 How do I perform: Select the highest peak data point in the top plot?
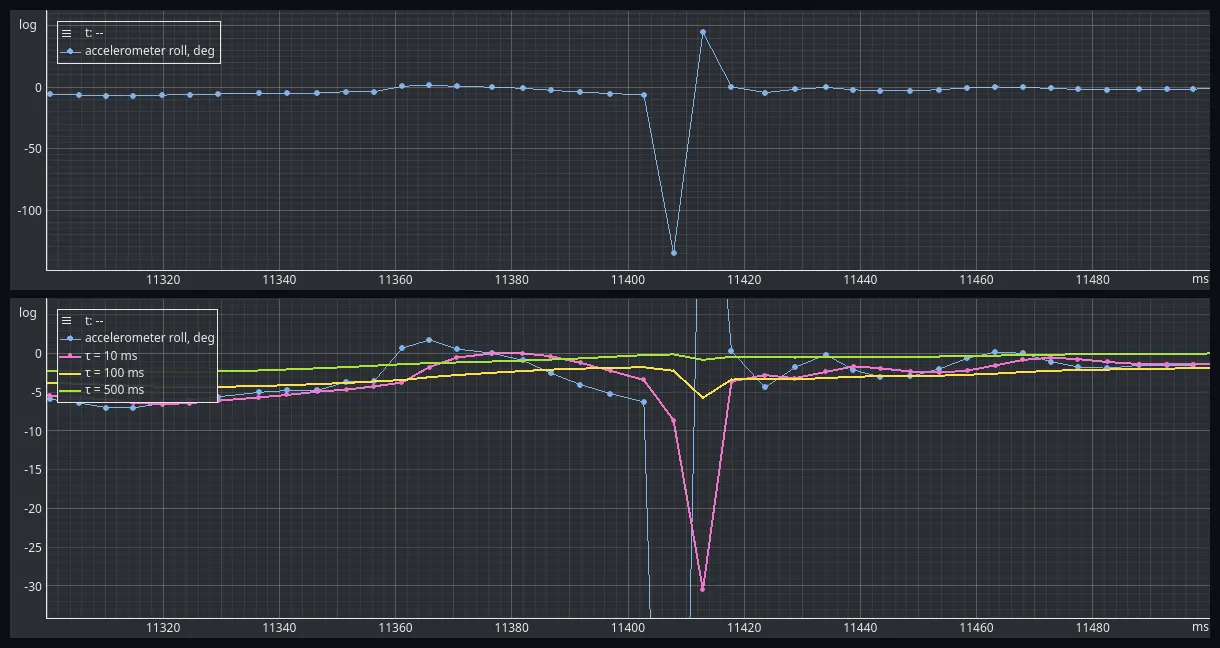tap(703, 32)
